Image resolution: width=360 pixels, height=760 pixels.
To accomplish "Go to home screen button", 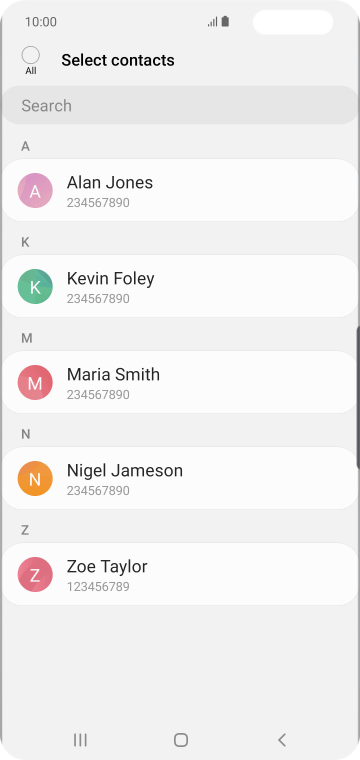I will (181, 740).
